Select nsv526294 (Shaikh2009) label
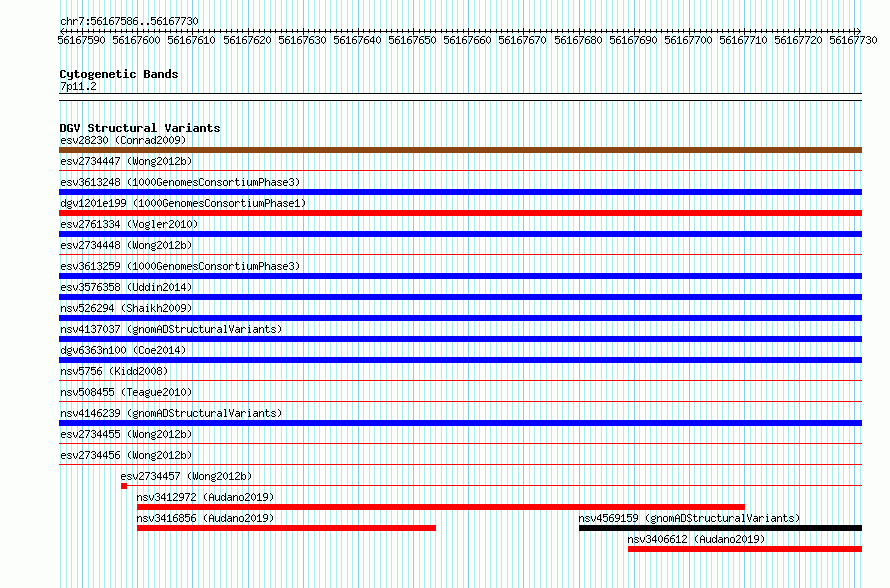This screenshot has height=588, width=890. point(126,308)
